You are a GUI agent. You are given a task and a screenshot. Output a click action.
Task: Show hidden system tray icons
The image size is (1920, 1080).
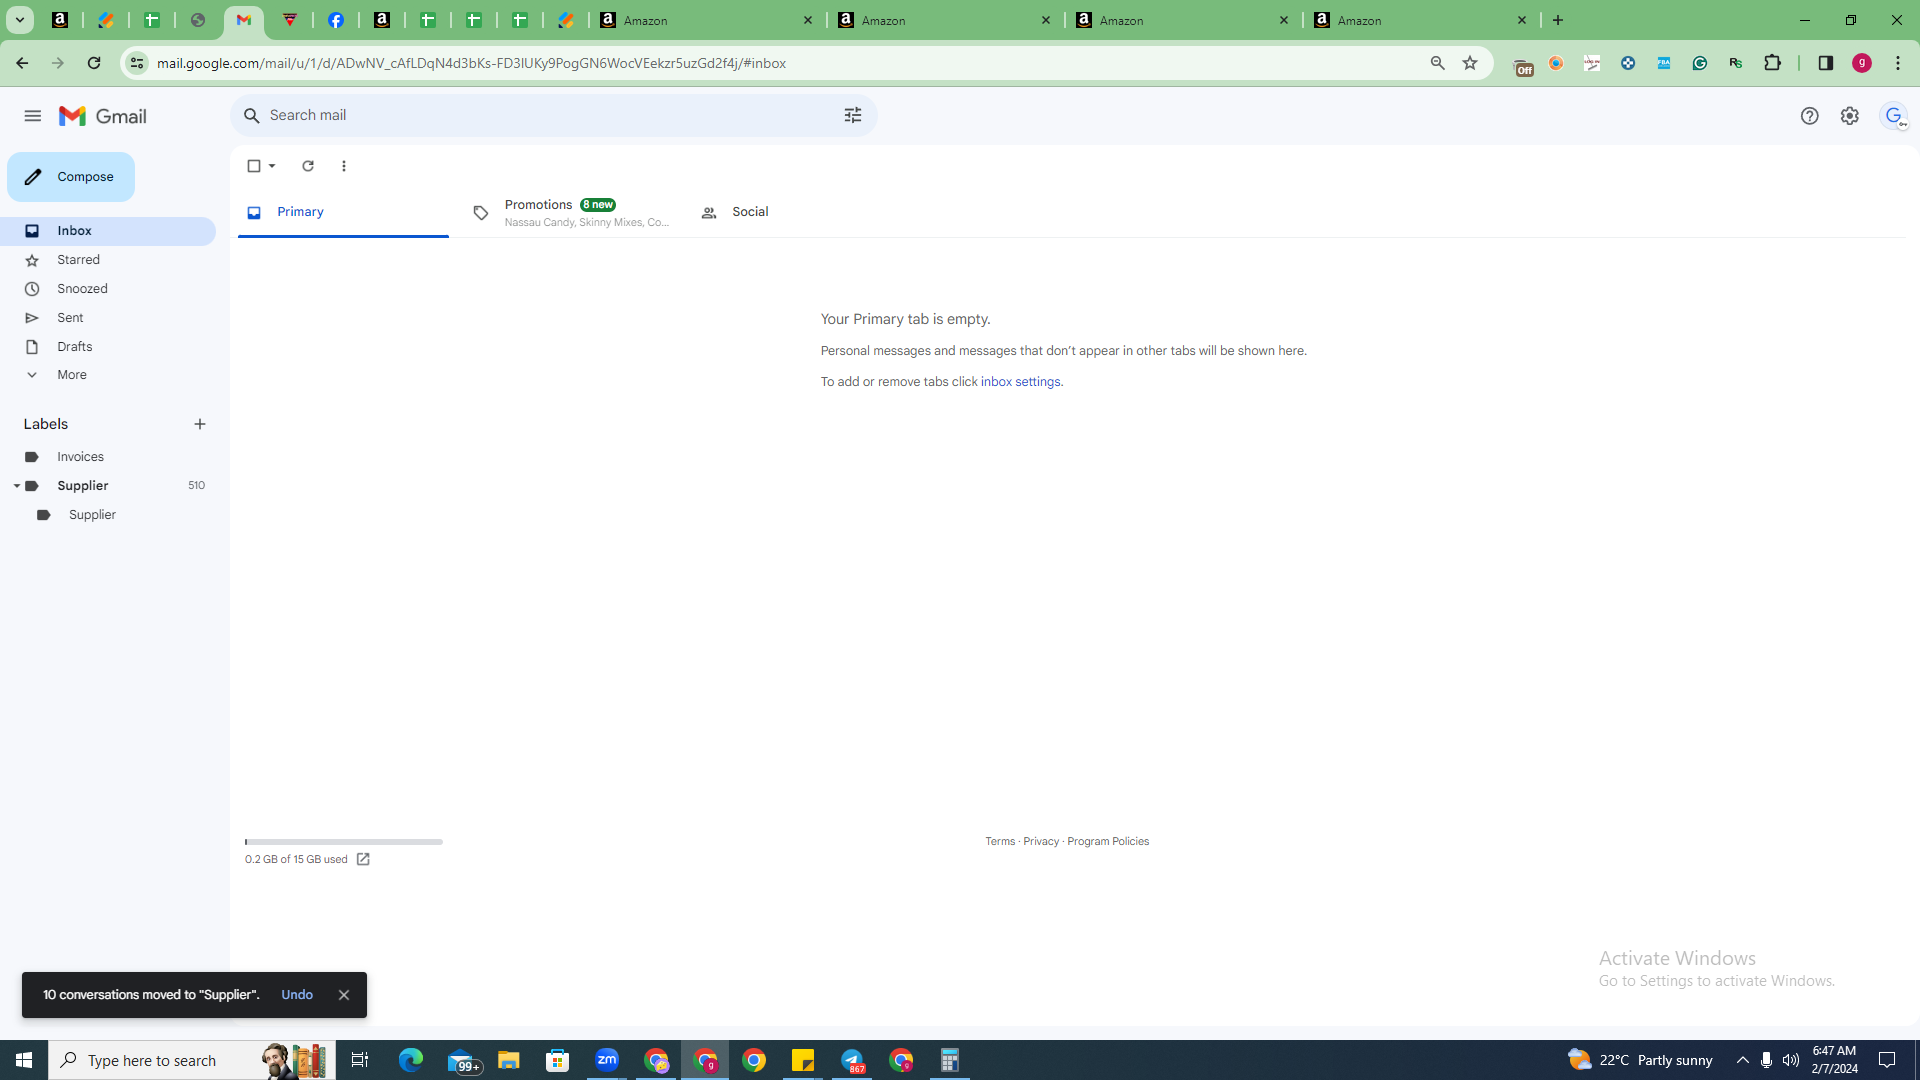click(x=1743, y=1060)
